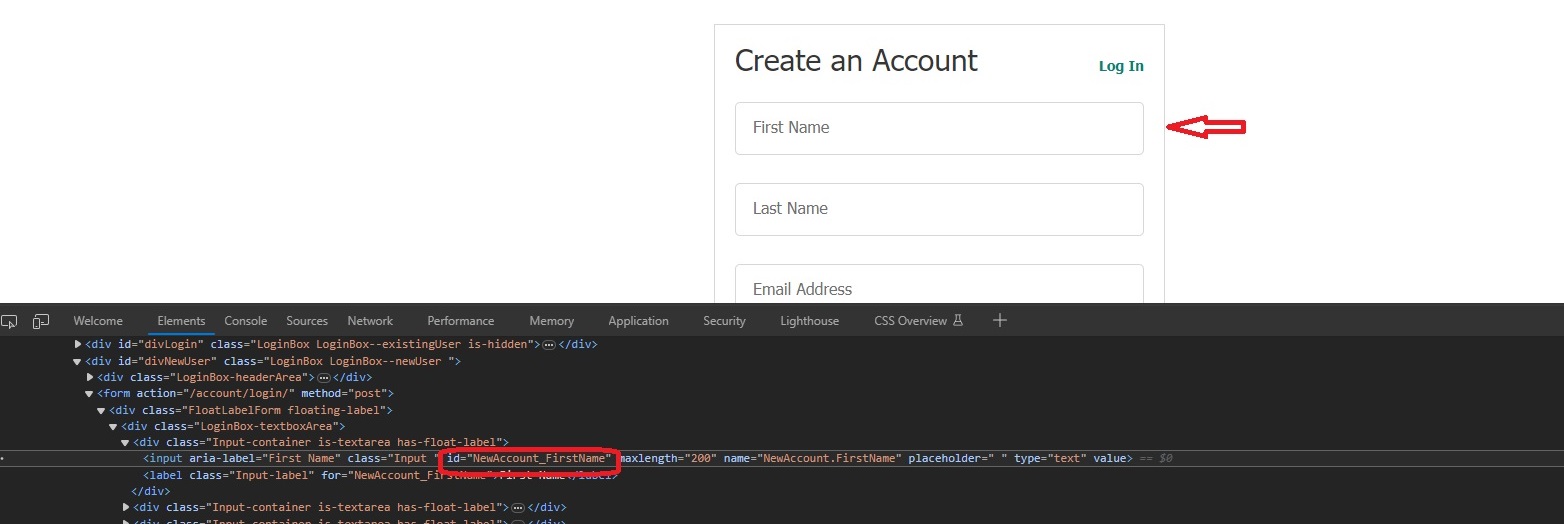1564x524 pixels.
Task: Open the Lighthouse tab
Action: point(809,321)
